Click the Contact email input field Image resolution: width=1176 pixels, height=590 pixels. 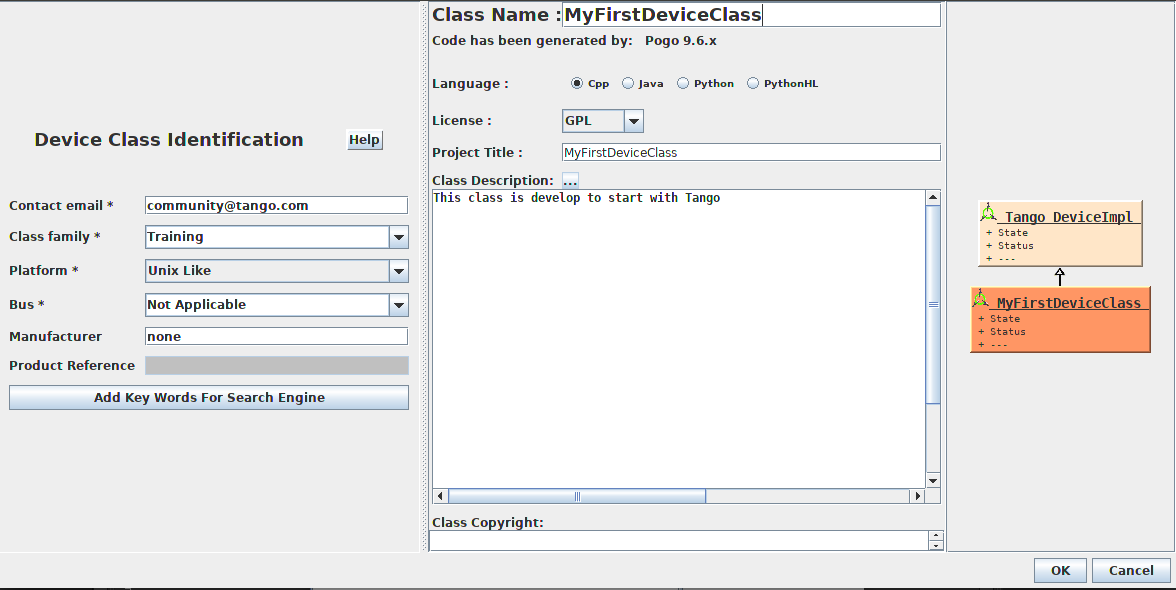click(276, 205)
